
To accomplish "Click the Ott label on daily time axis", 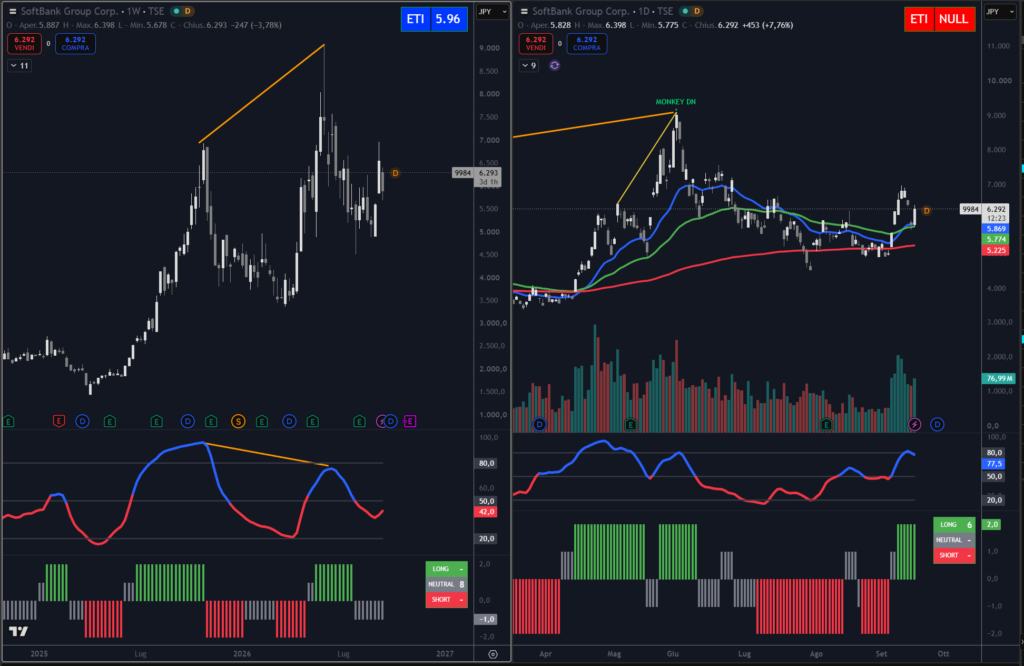I will (x=943, y=654).
